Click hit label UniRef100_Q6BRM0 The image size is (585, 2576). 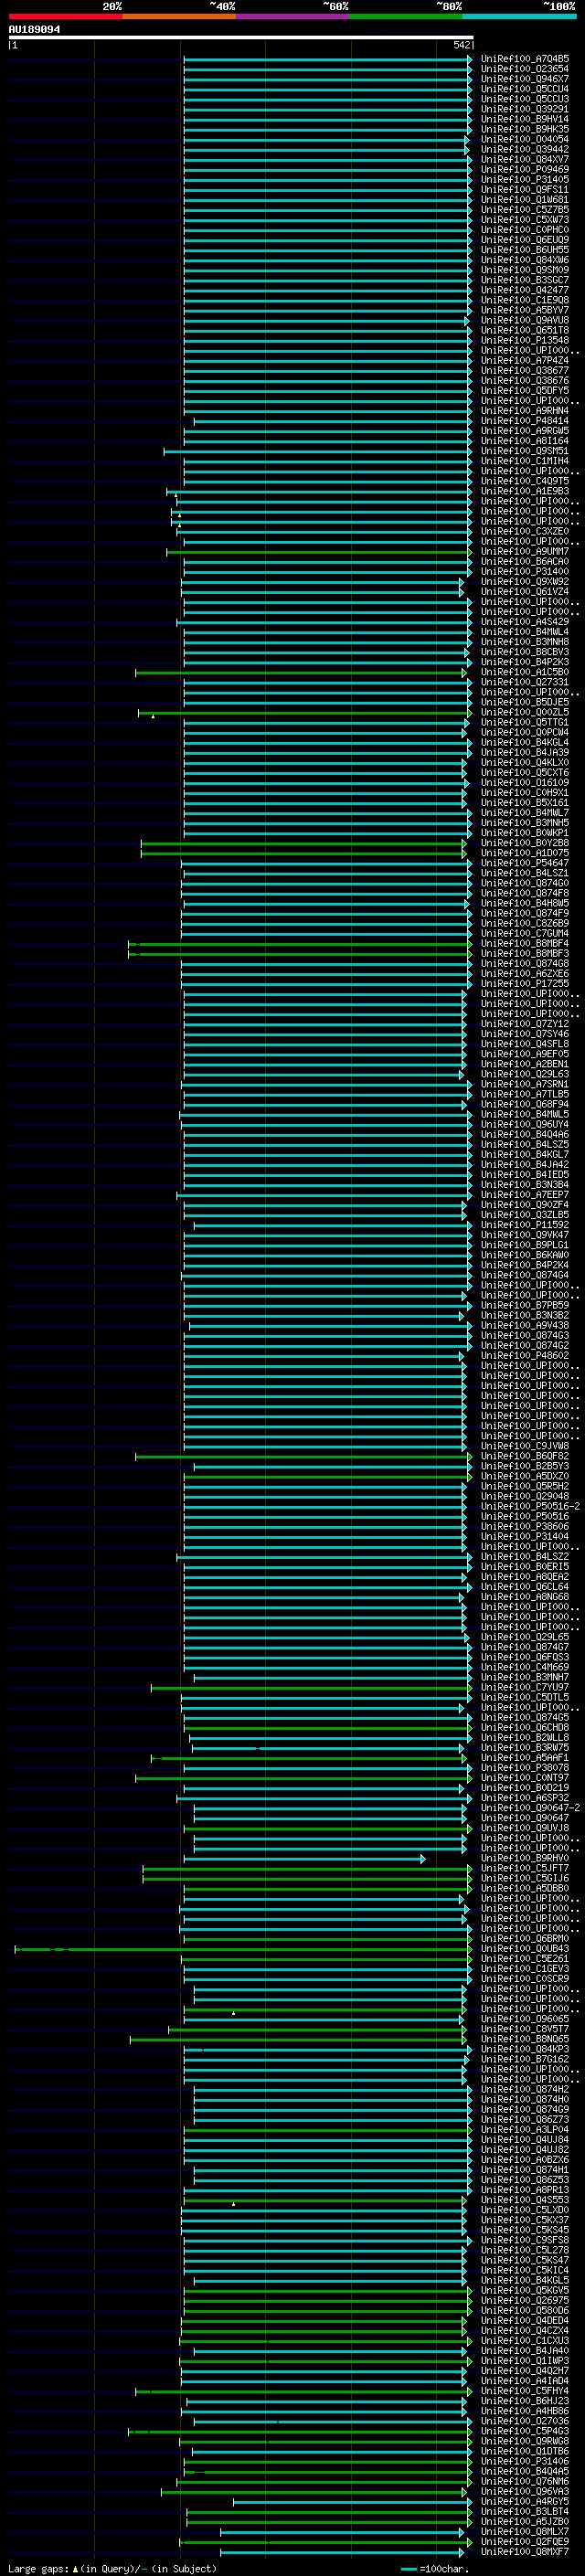point(525,1939)
